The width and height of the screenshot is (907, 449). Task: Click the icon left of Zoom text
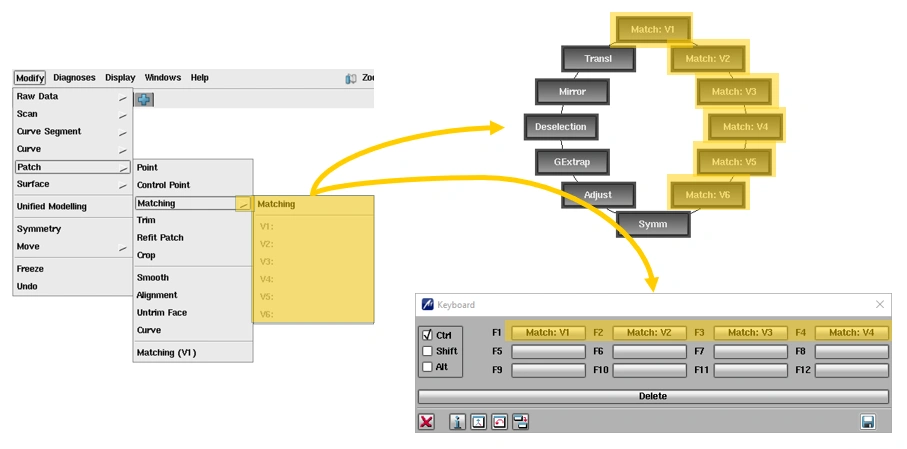coord(351,78)
